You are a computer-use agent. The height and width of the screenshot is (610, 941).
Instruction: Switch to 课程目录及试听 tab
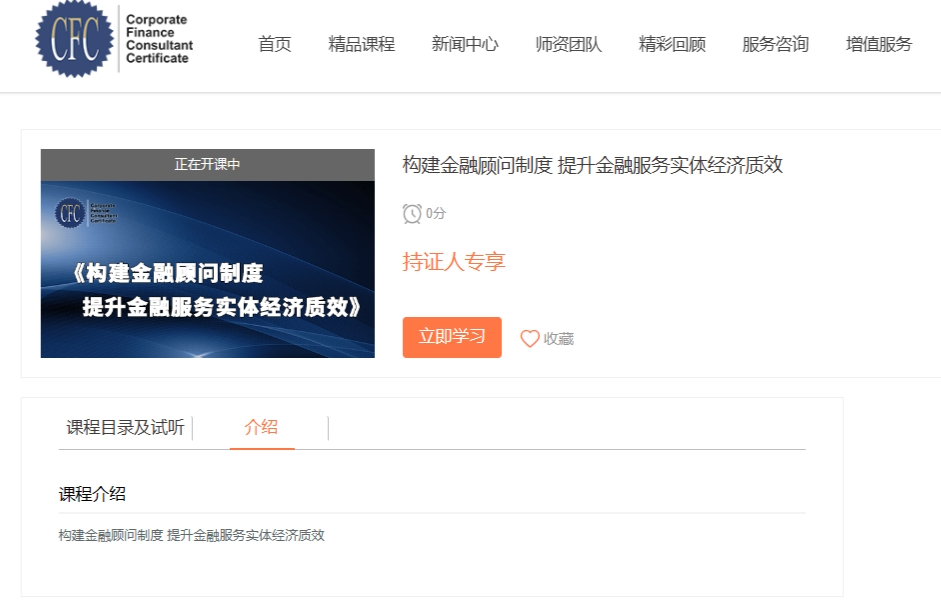tap(125, 427)
